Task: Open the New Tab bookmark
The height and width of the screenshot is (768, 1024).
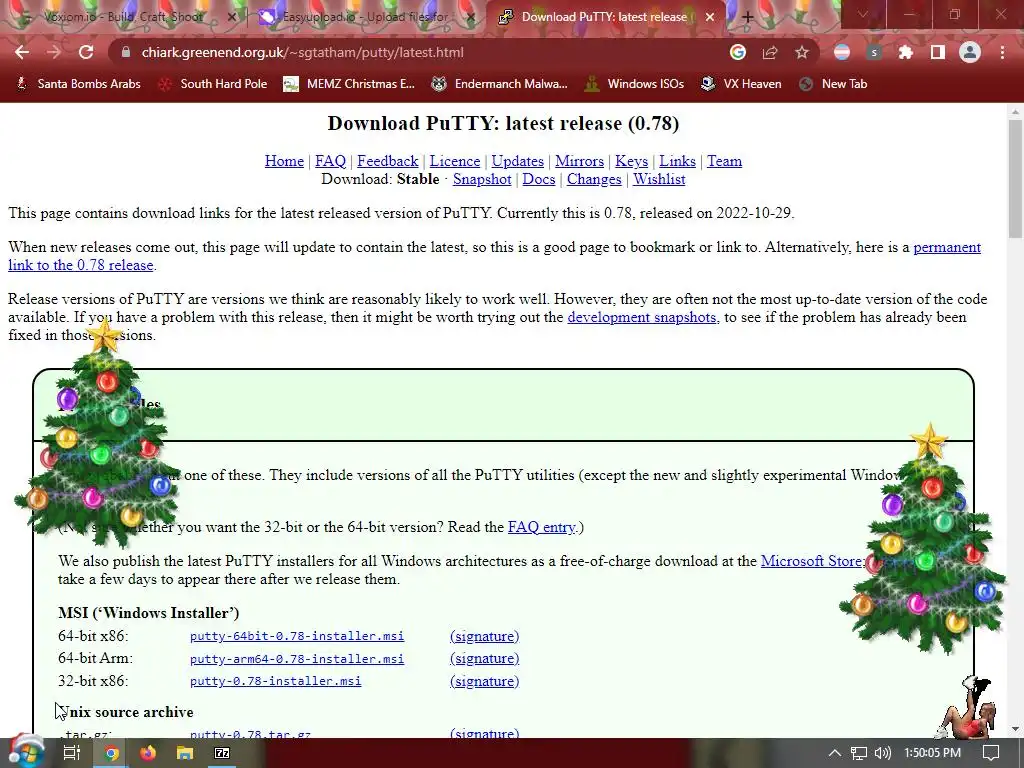Action: [834, 84]
